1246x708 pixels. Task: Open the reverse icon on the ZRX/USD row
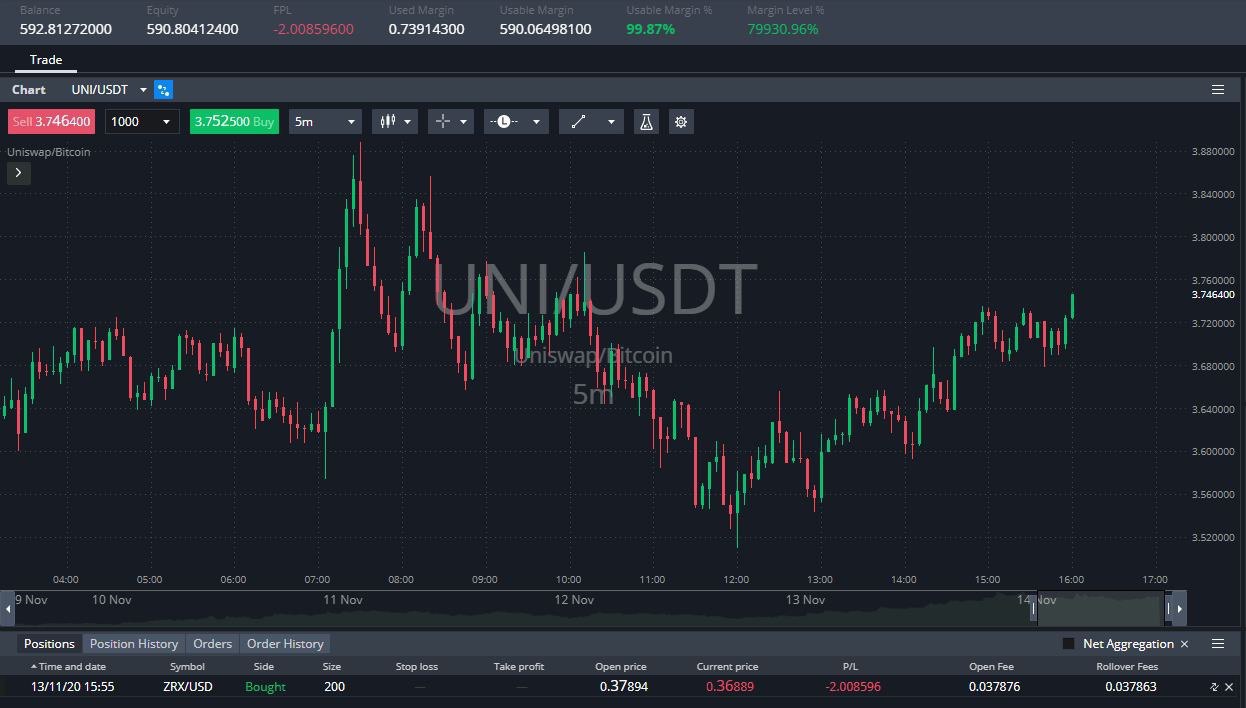tap(1214, 687)
